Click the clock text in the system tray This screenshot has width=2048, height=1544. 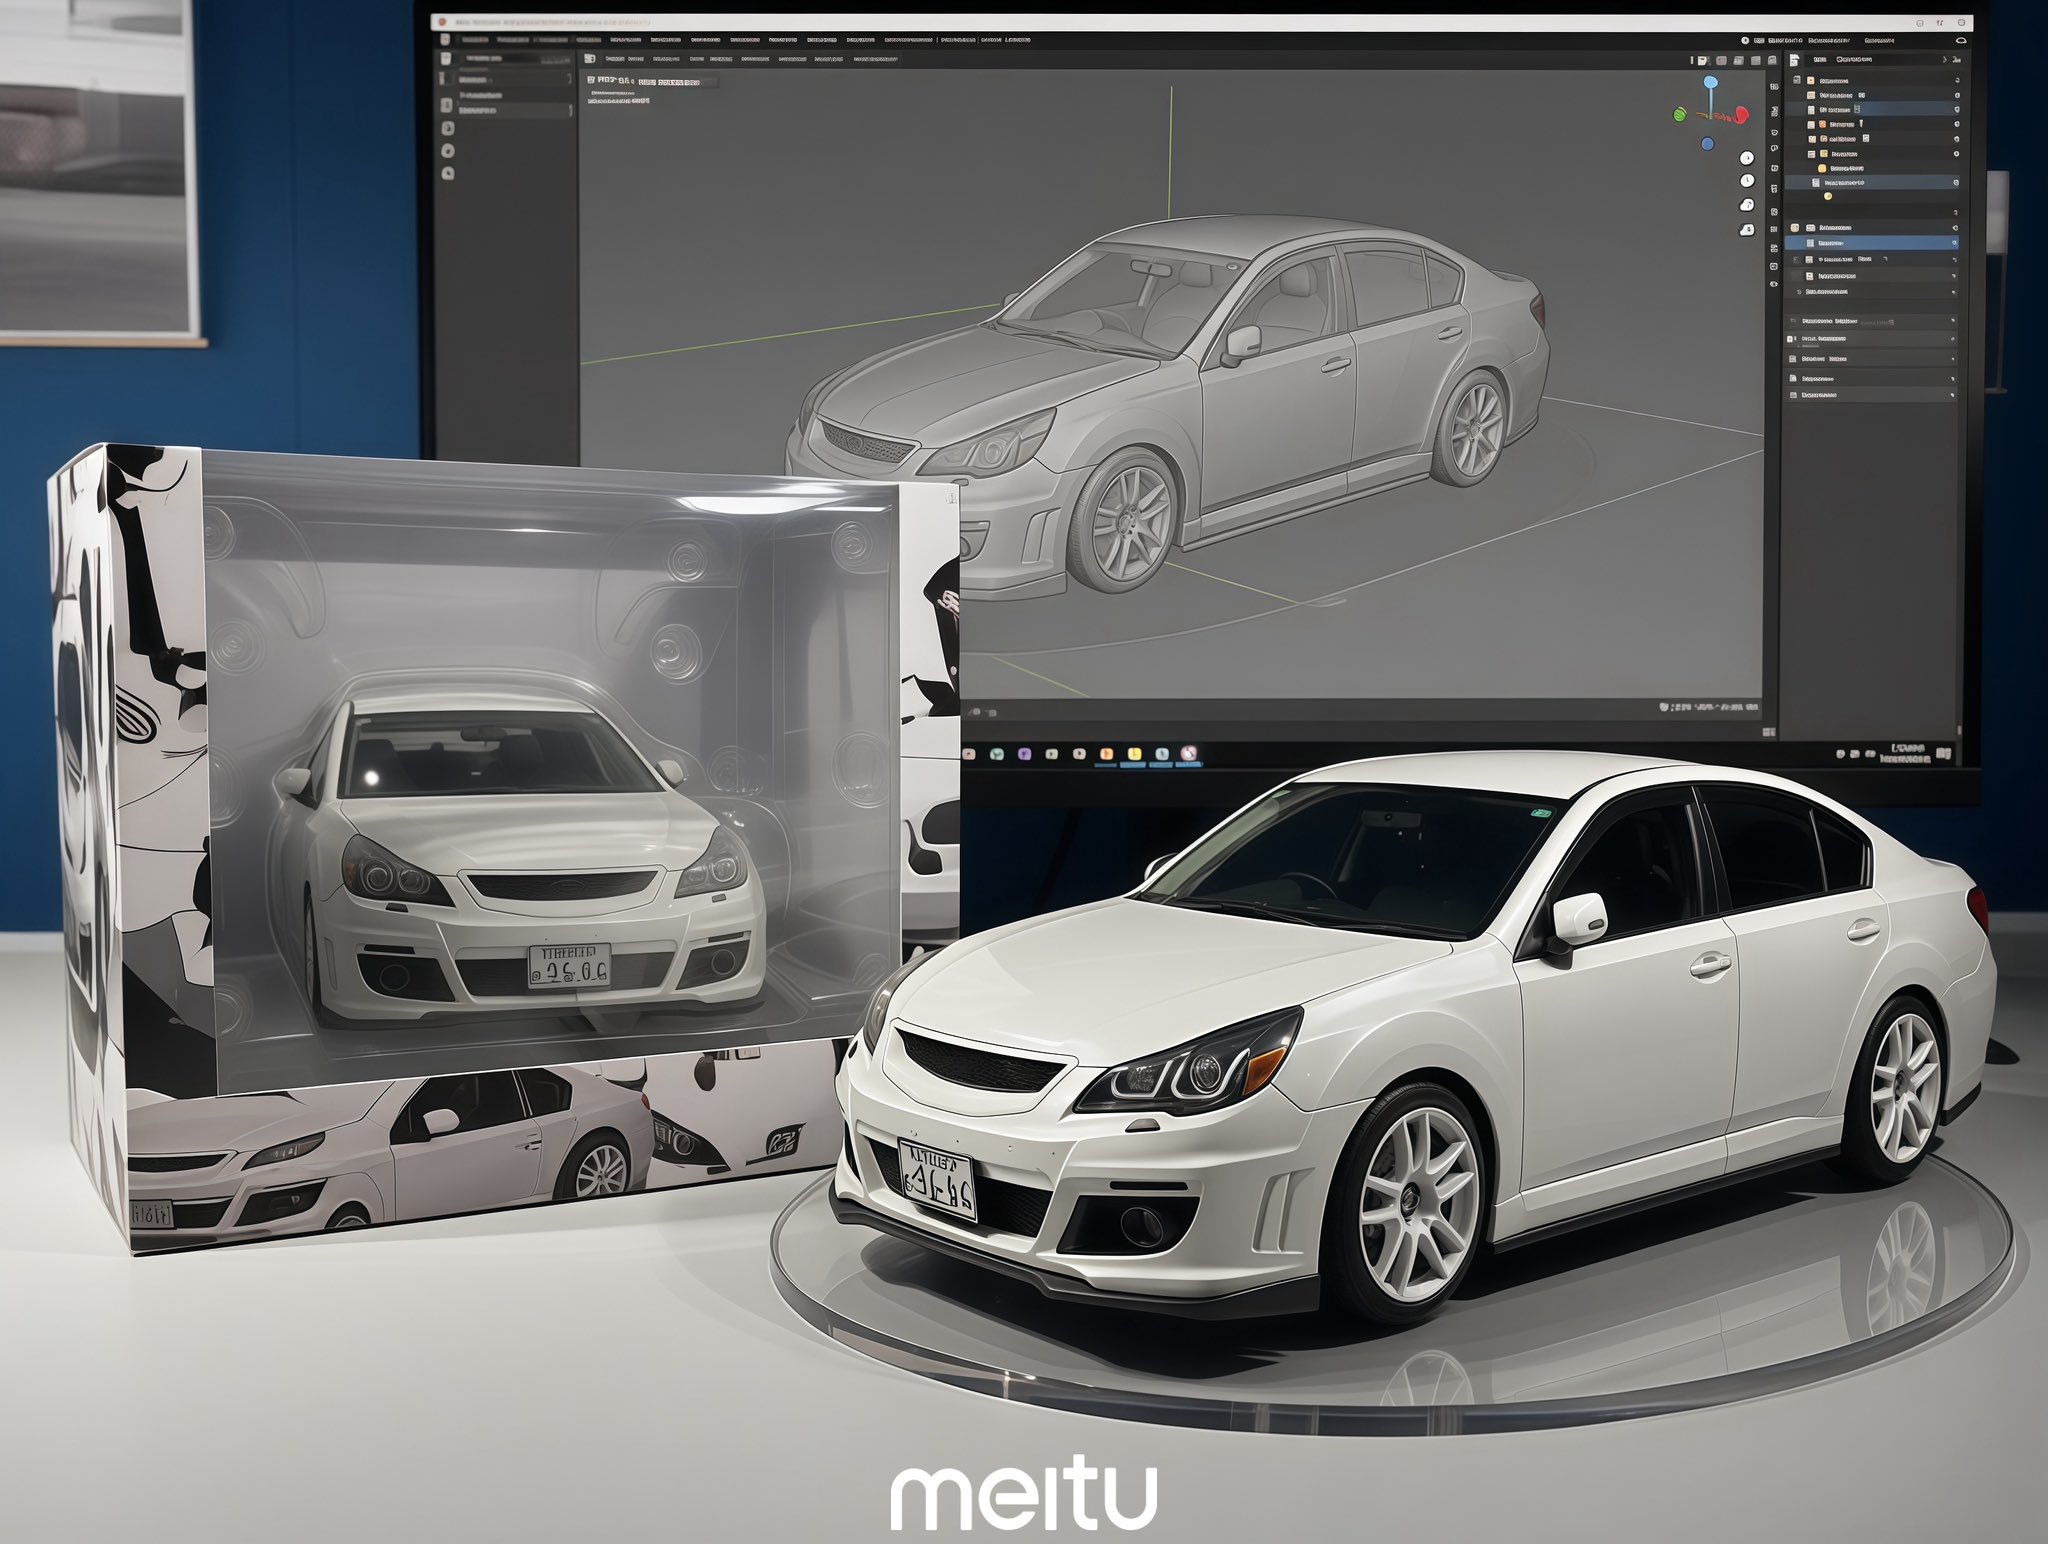[1908, 752]
